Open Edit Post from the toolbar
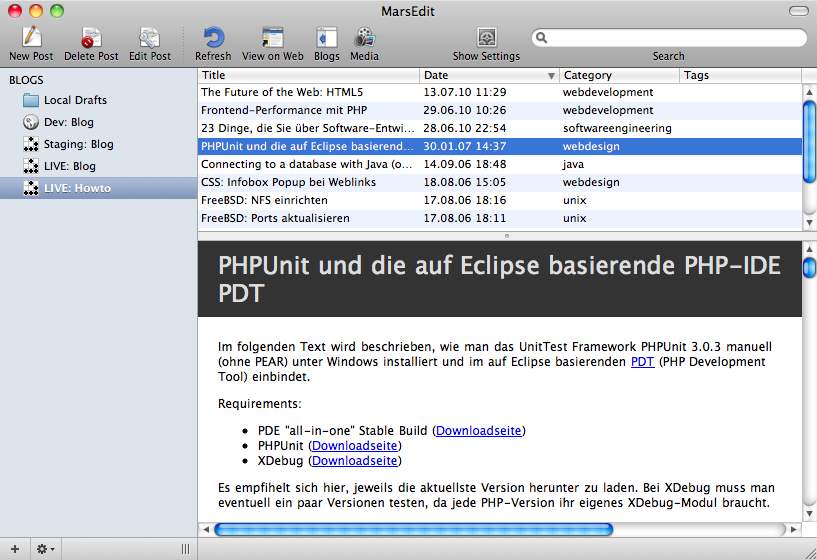Screen dimensions: 817x560 pyautogui.click(x=150, y=38)
